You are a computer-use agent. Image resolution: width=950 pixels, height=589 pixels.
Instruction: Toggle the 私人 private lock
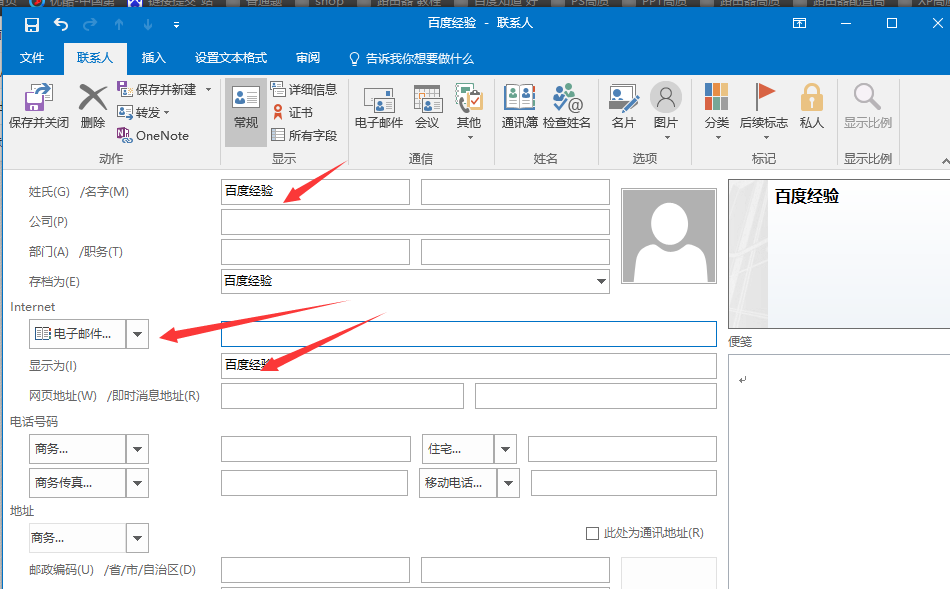click(x=812, y=108)
